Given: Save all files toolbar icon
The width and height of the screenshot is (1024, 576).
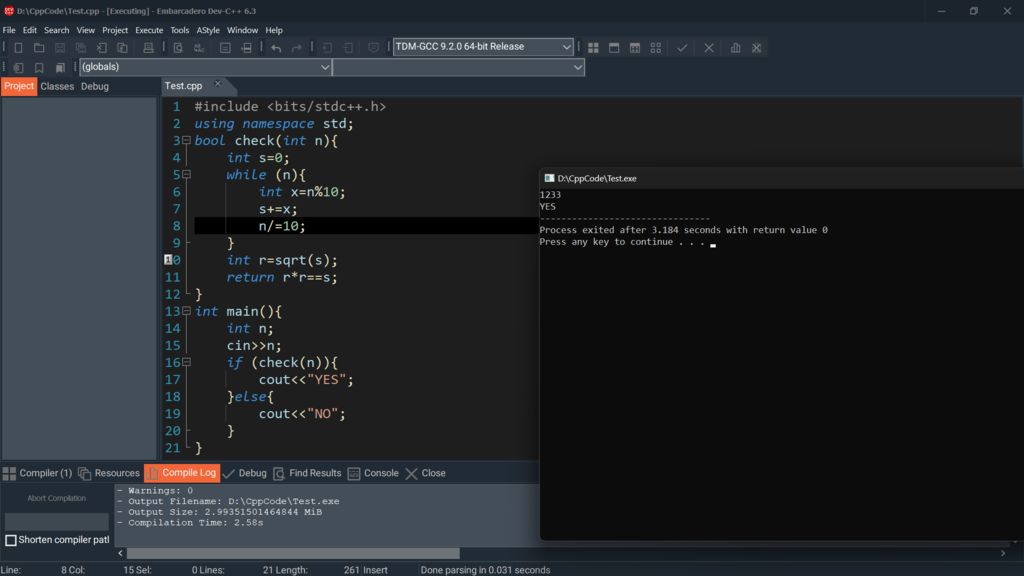Looking at the screenshot, I should pos(81,48).
